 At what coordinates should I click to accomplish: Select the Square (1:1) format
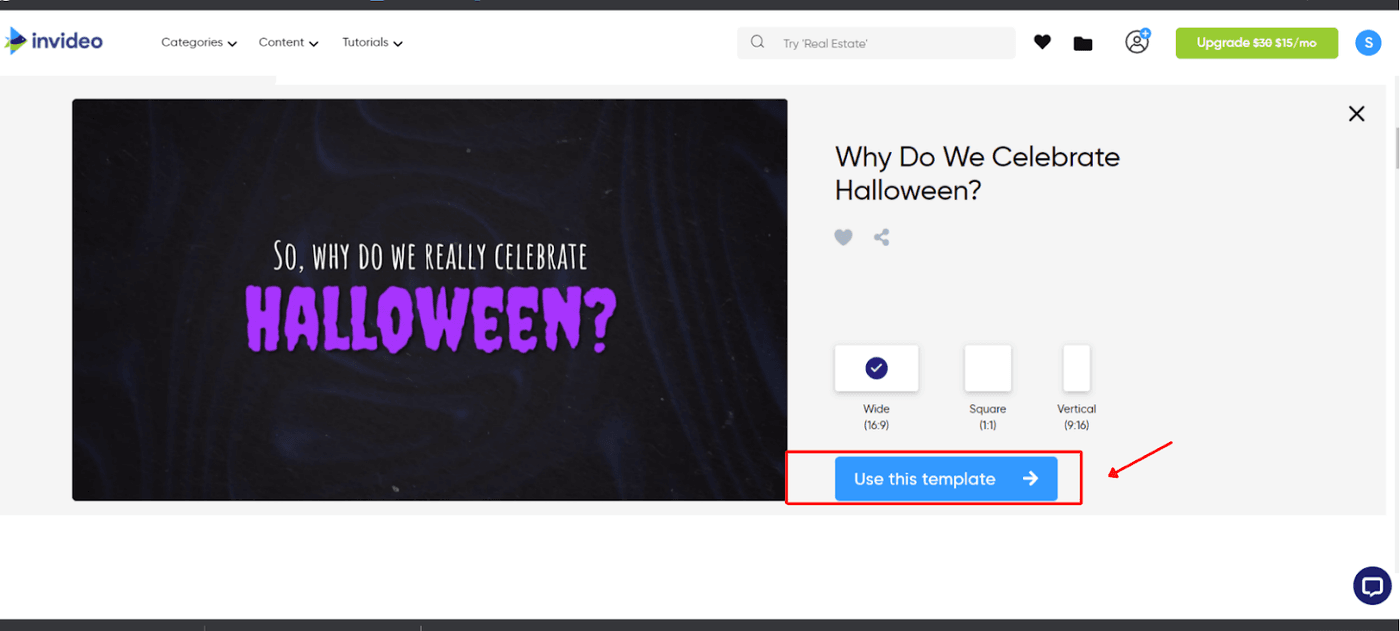(x=987, y=369)
